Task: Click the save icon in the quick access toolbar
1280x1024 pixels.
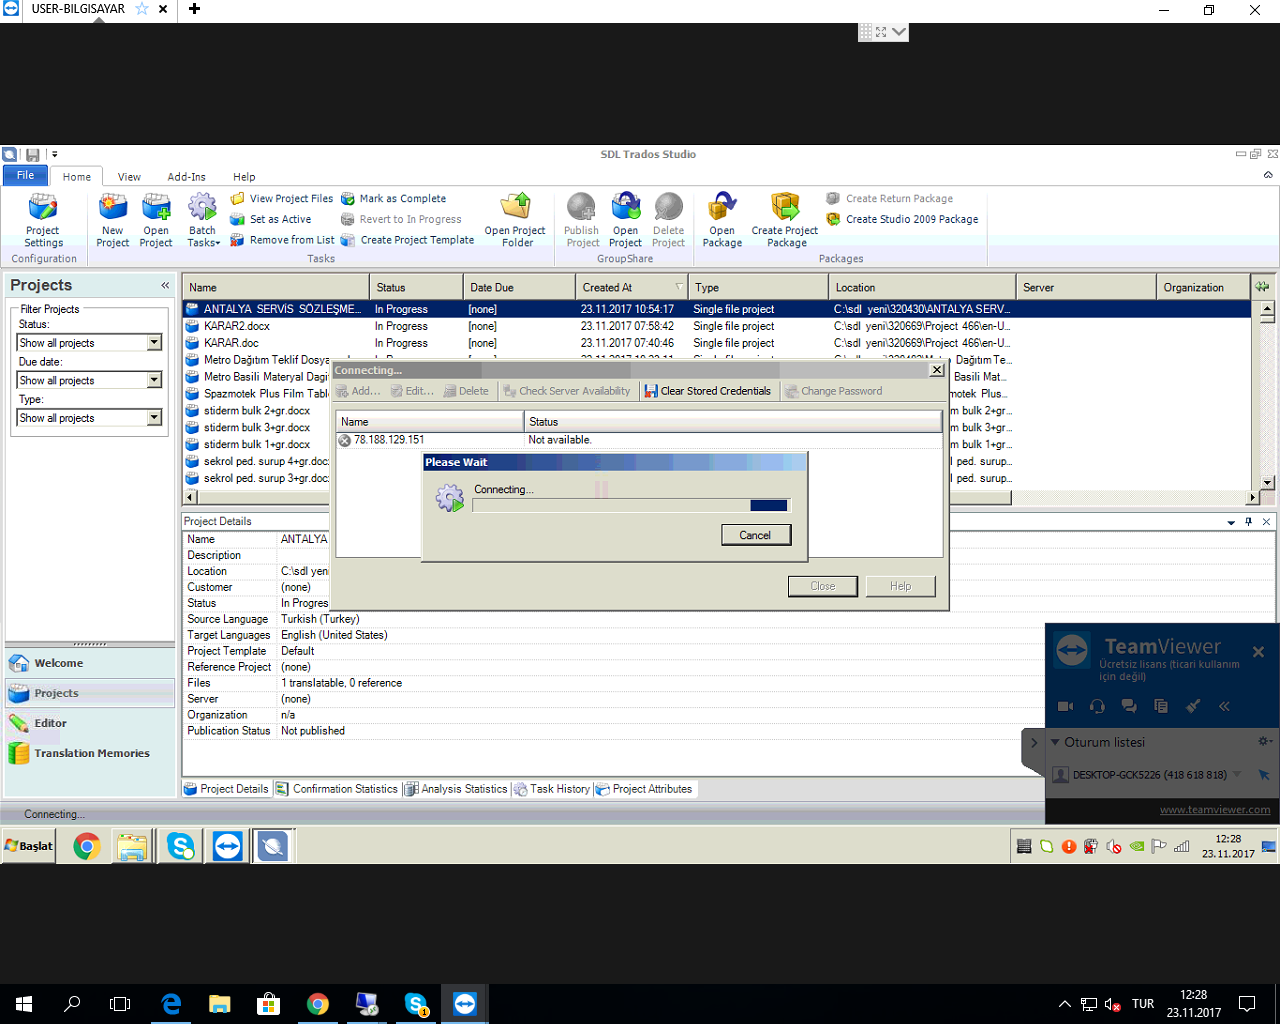Action: point(33,155)
